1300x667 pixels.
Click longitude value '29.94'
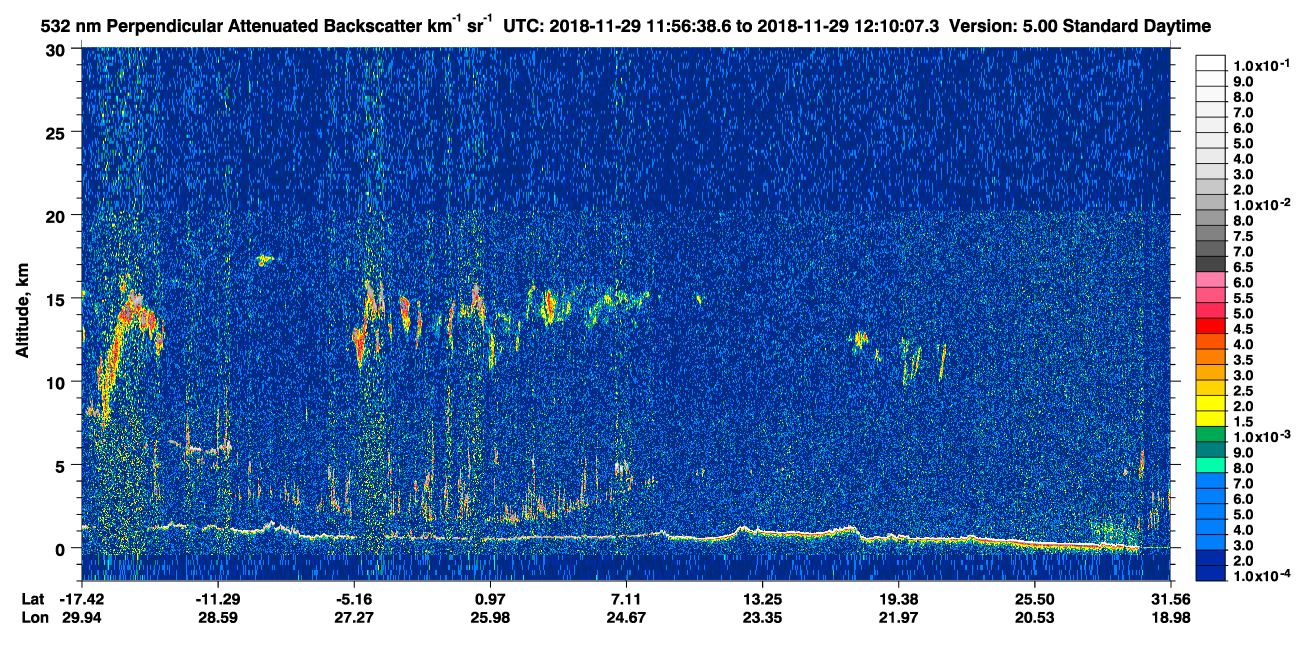(x=83, y=617)
